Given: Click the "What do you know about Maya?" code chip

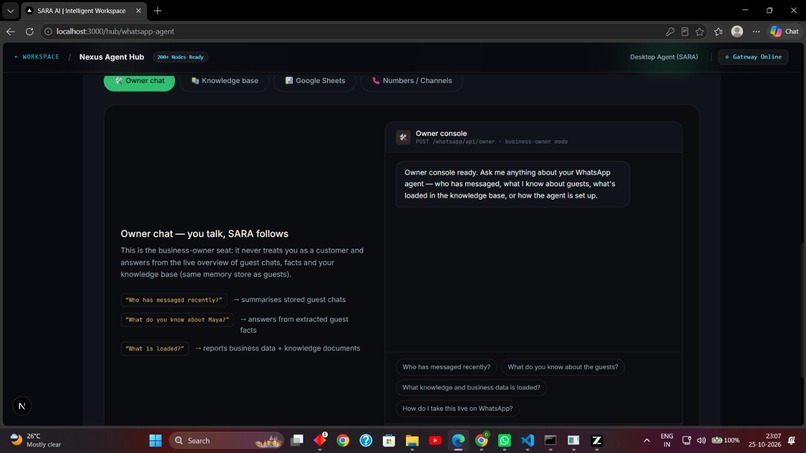Looking at the screenshot, I should (x=177, y=319).
